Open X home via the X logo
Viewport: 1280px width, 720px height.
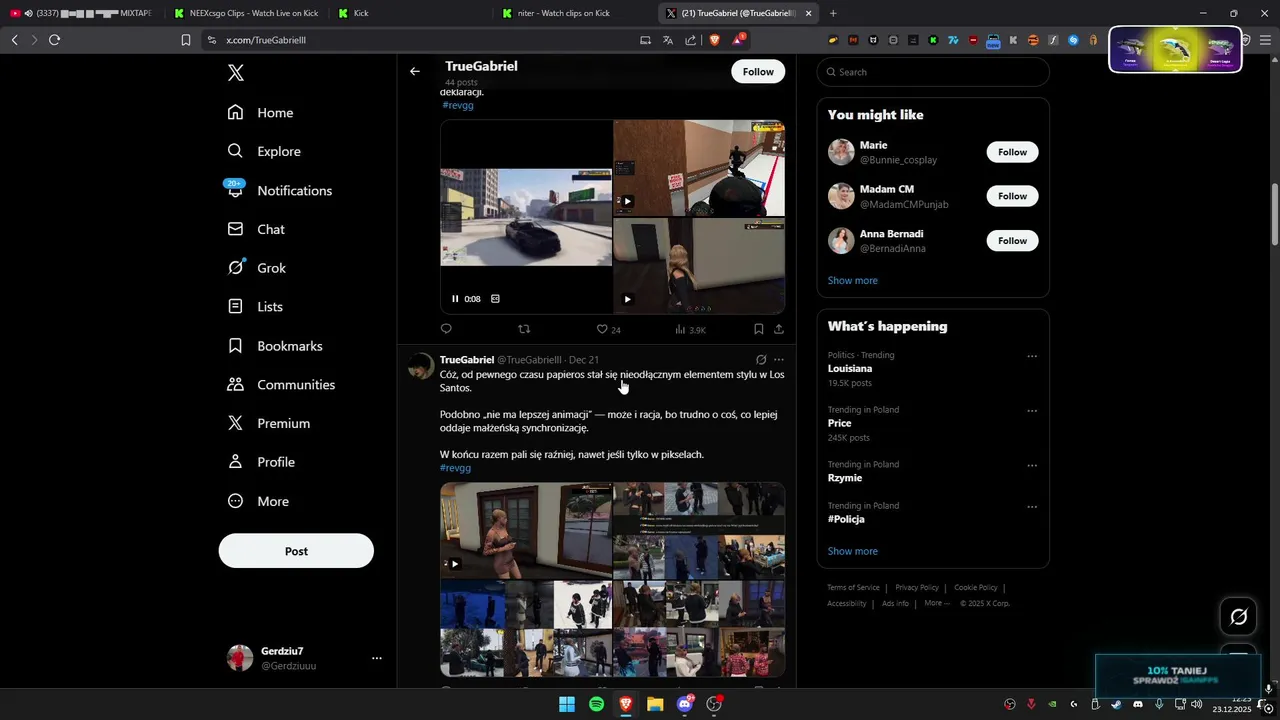pos(235,73)
